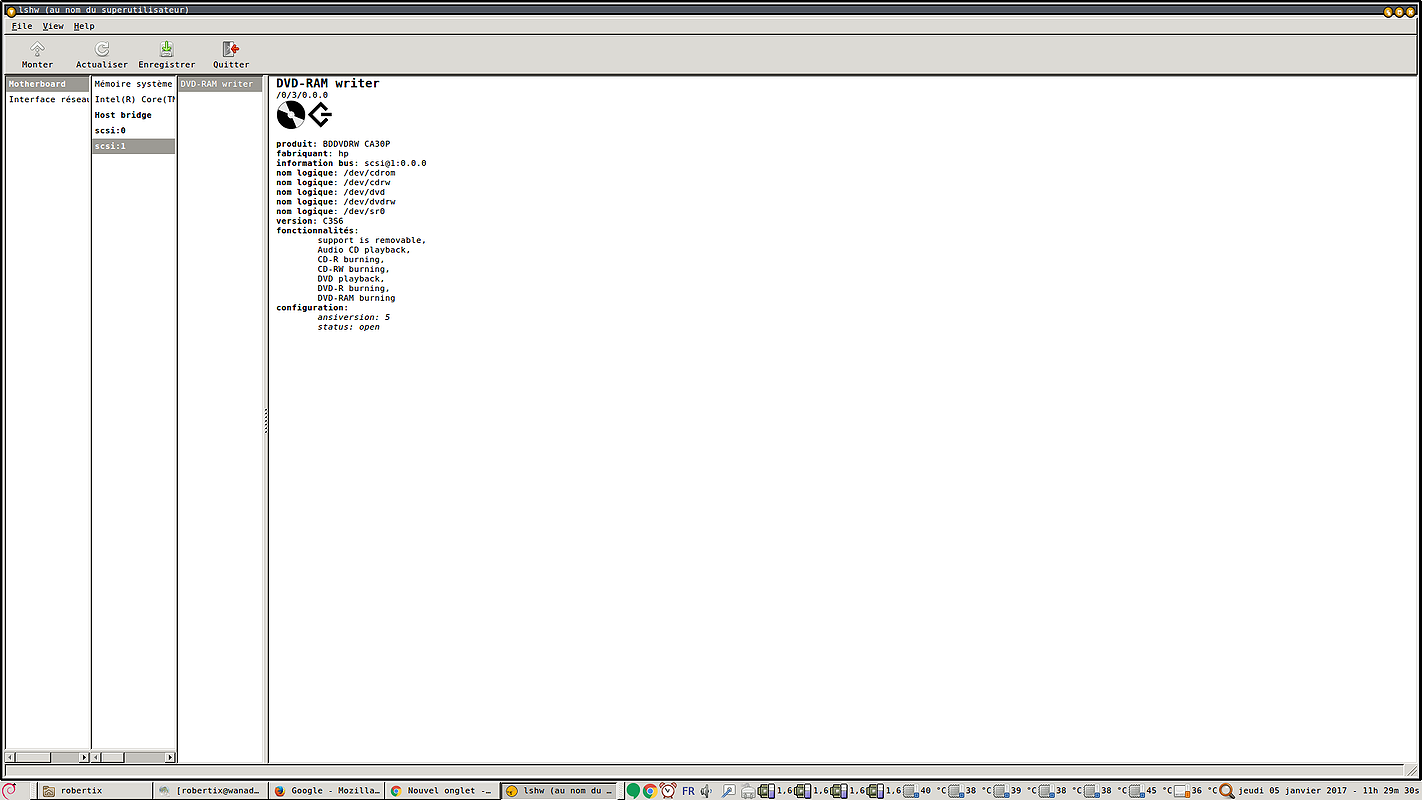1422x800 pixels.
Task: Click the nom logique /dev/cdrw line
Action: (333, 182)
